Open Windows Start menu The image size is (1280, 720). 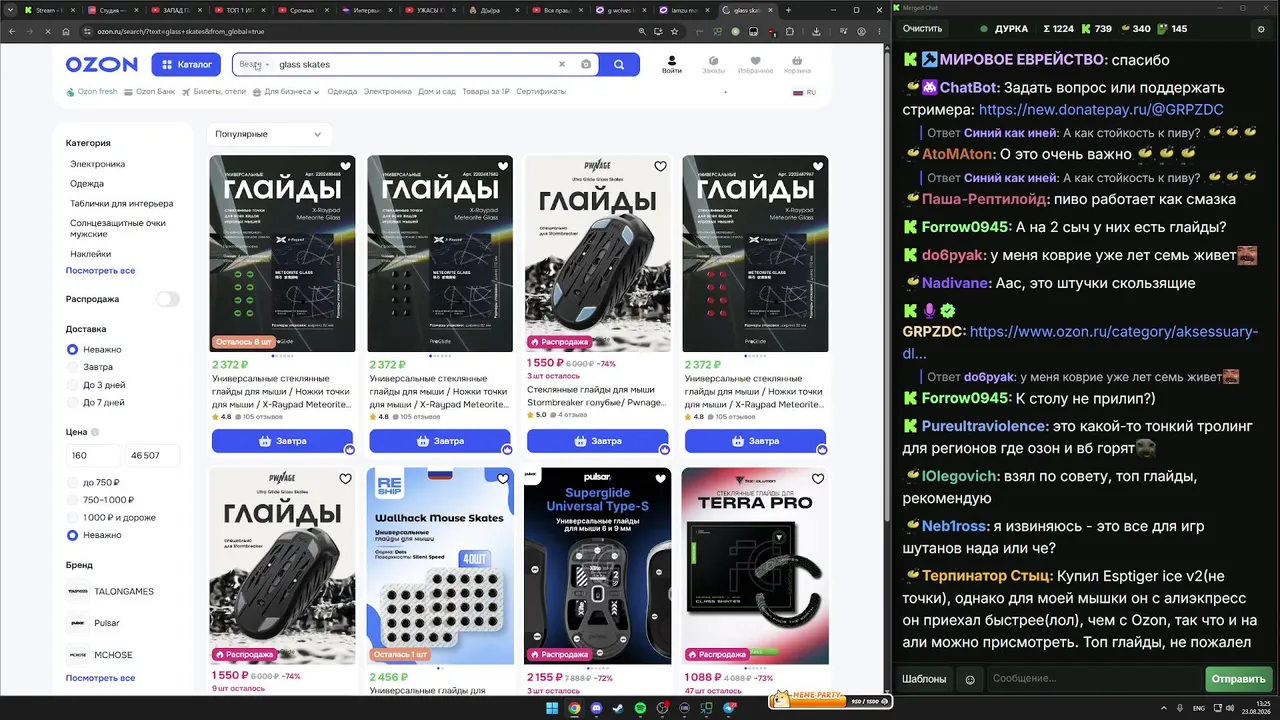click(551, 709)
